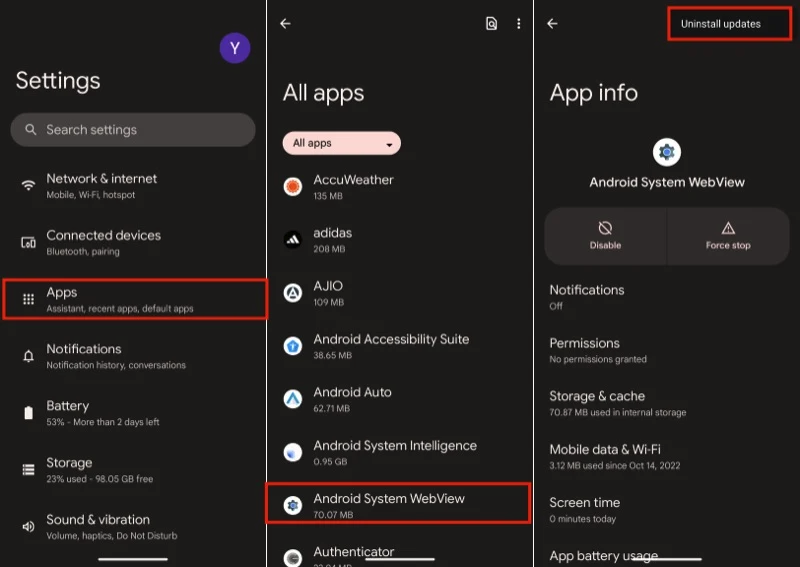Disable Android System WebView

tap(606, 236)
